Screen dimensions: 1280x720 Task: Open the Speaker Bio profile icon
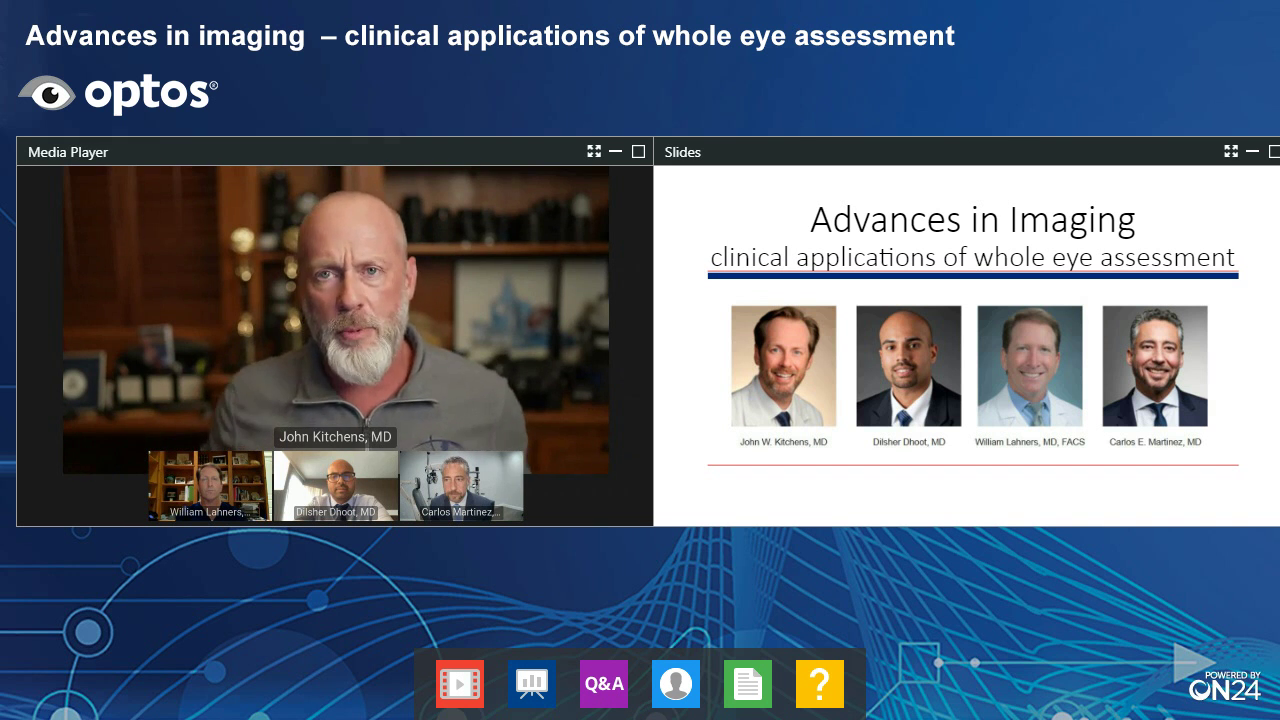676,684
